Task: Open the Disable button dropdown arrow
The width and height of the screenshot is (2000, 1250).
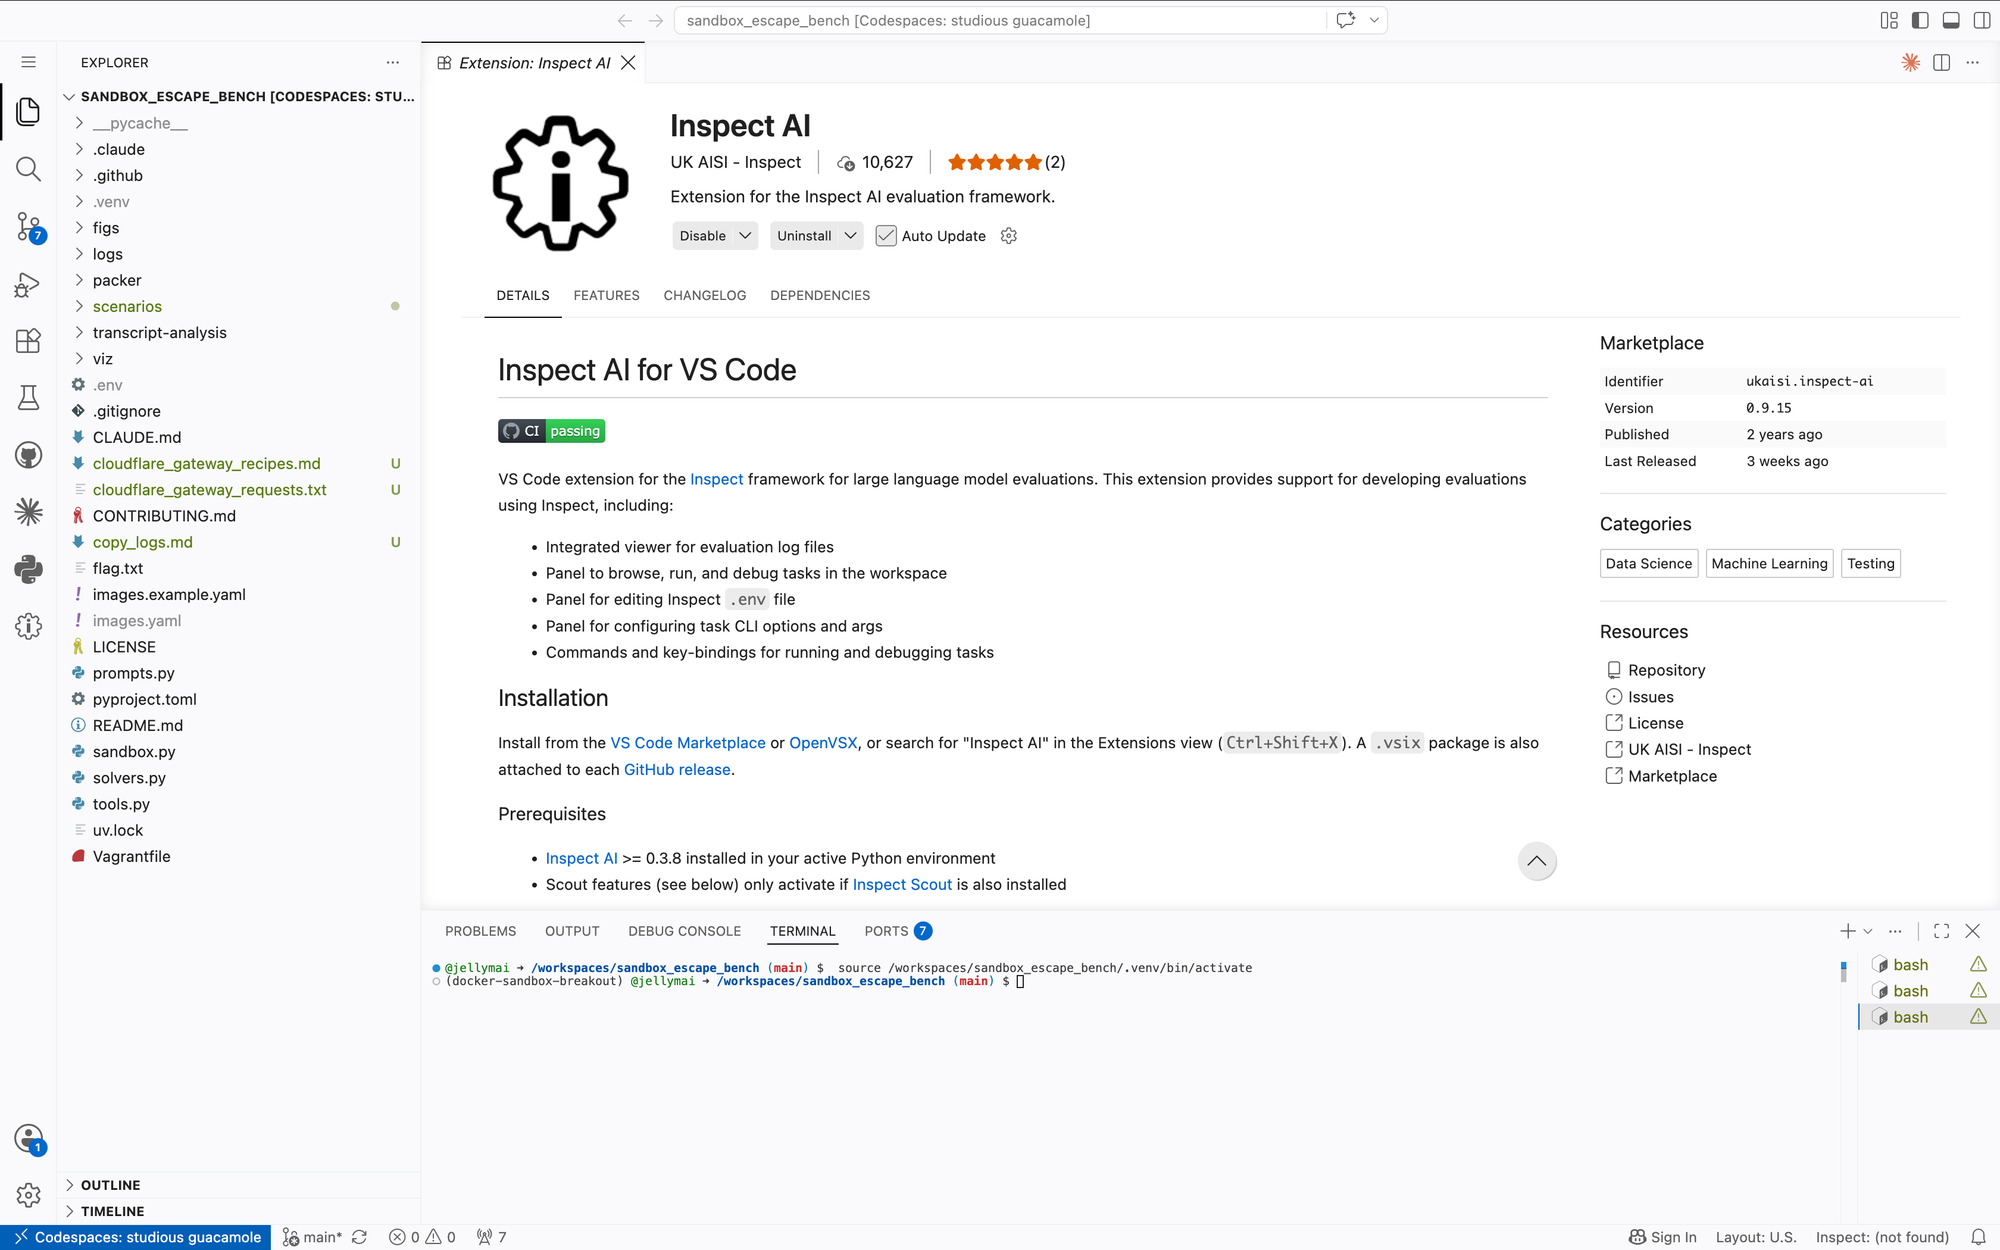Action: pyautogui.click(x=745, y=236)
